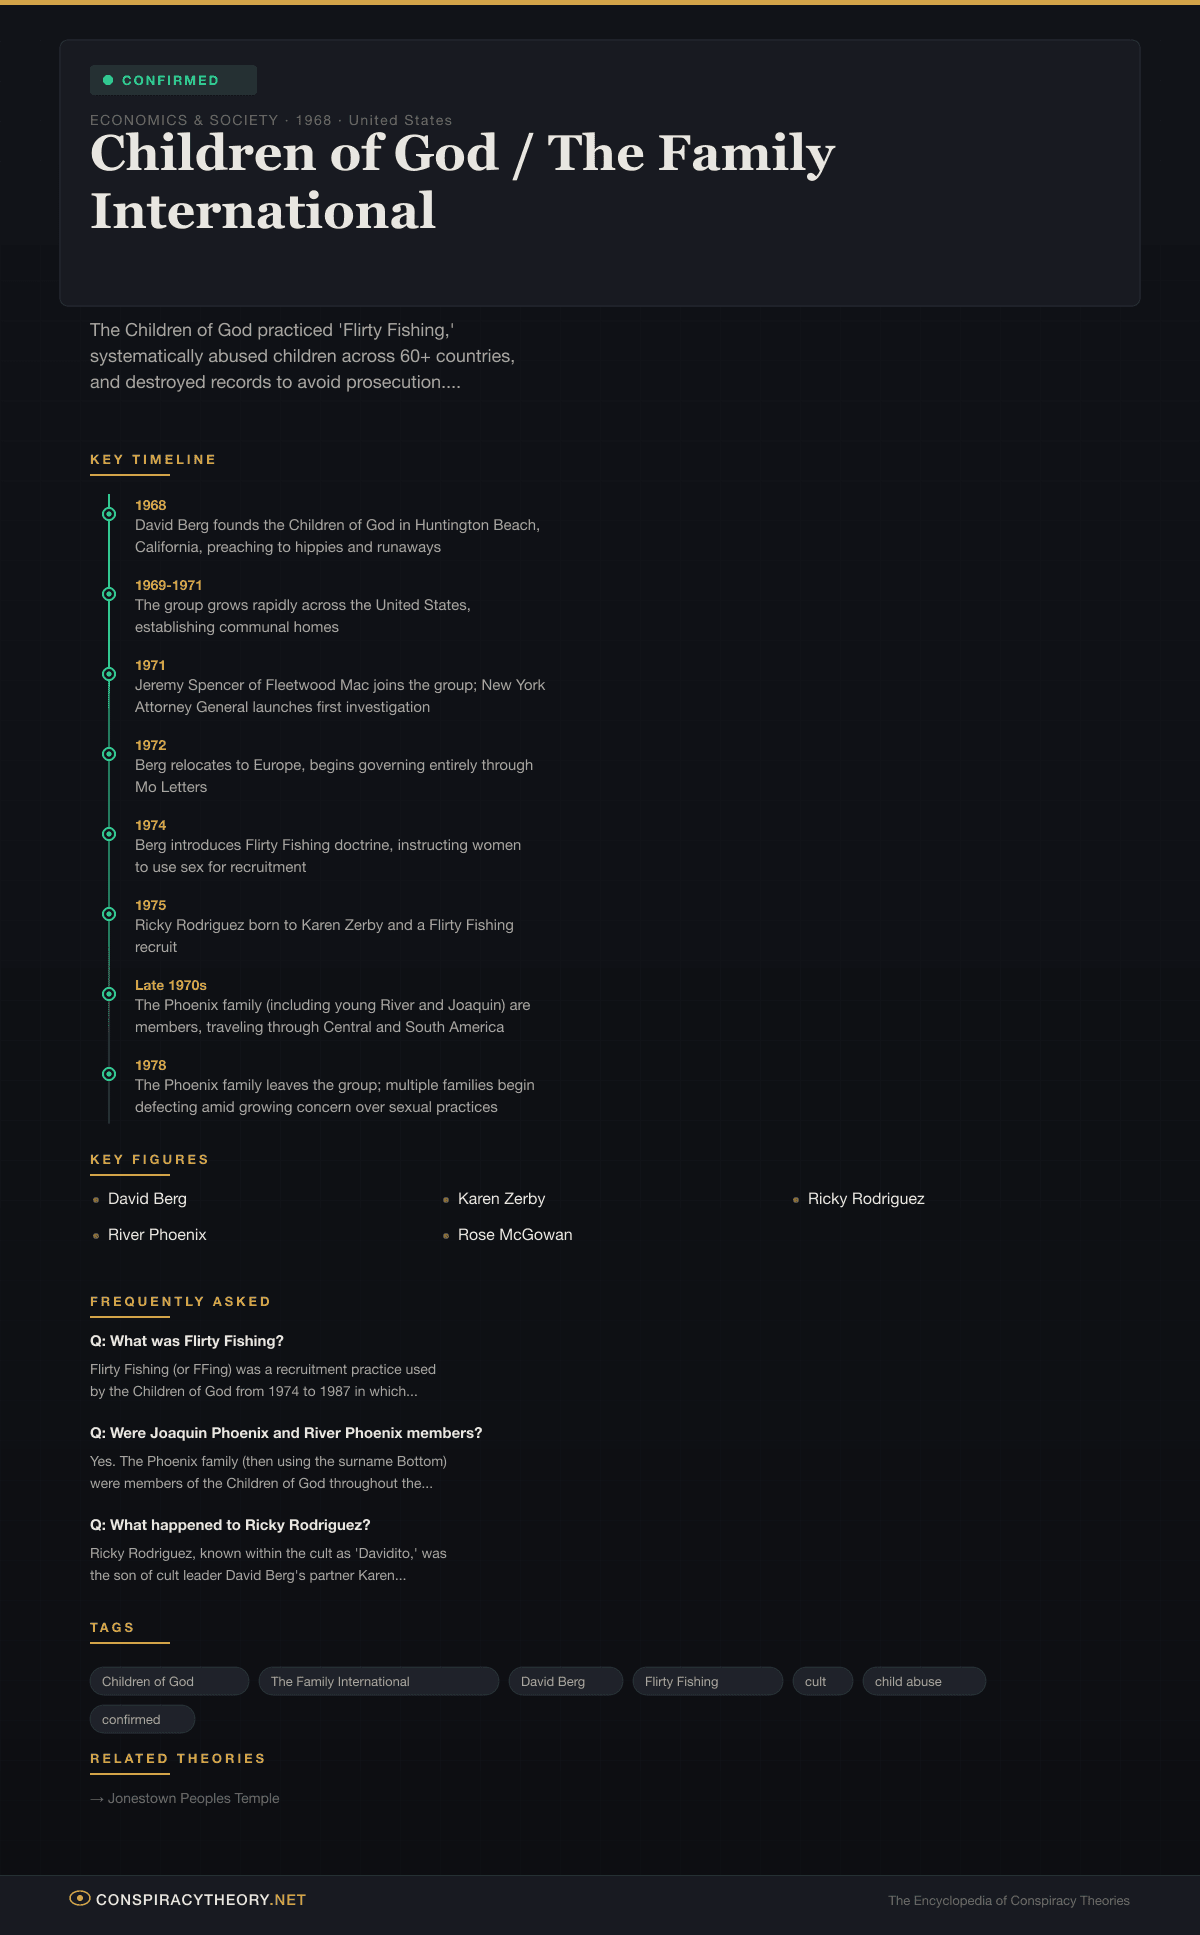This screenshot has height=1935, width=1200.
Task: Click the Late 1970s timeline marker
Action: (x=109, y=994)
